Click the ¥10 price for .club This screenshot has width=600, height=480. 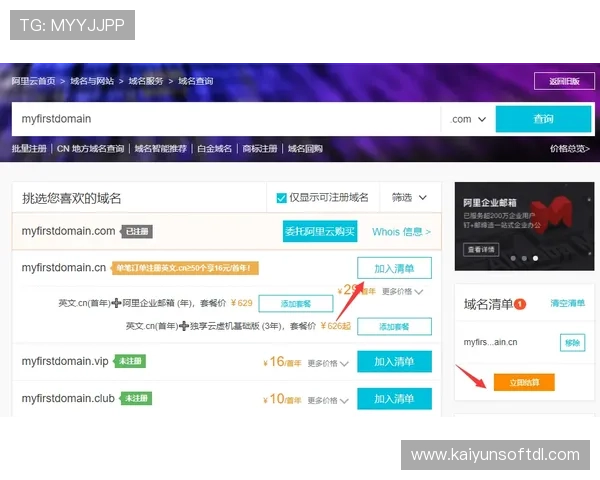click(282, 399)
